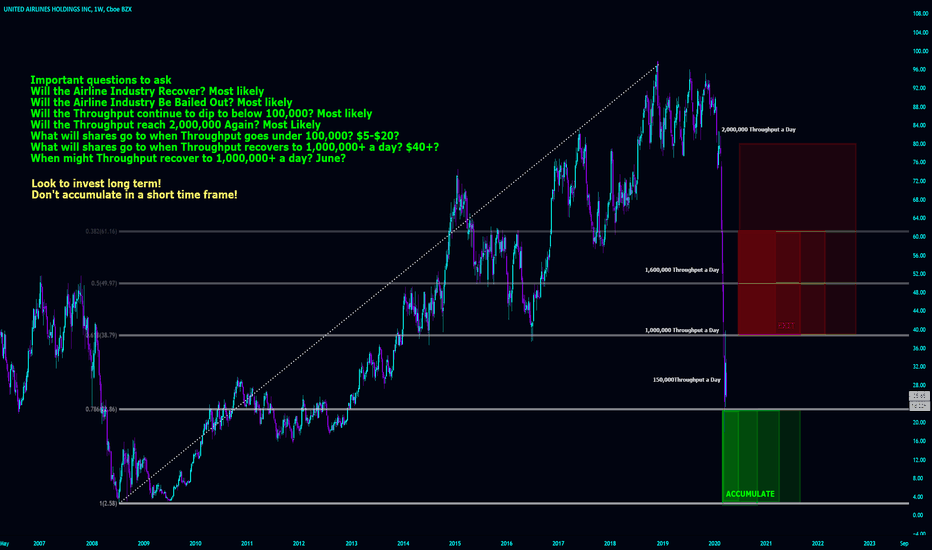This screenshot has width=932, height=550.
Task: Select the 100.00 price axis label
Action: pyautogui.click(x=920, y=51)
